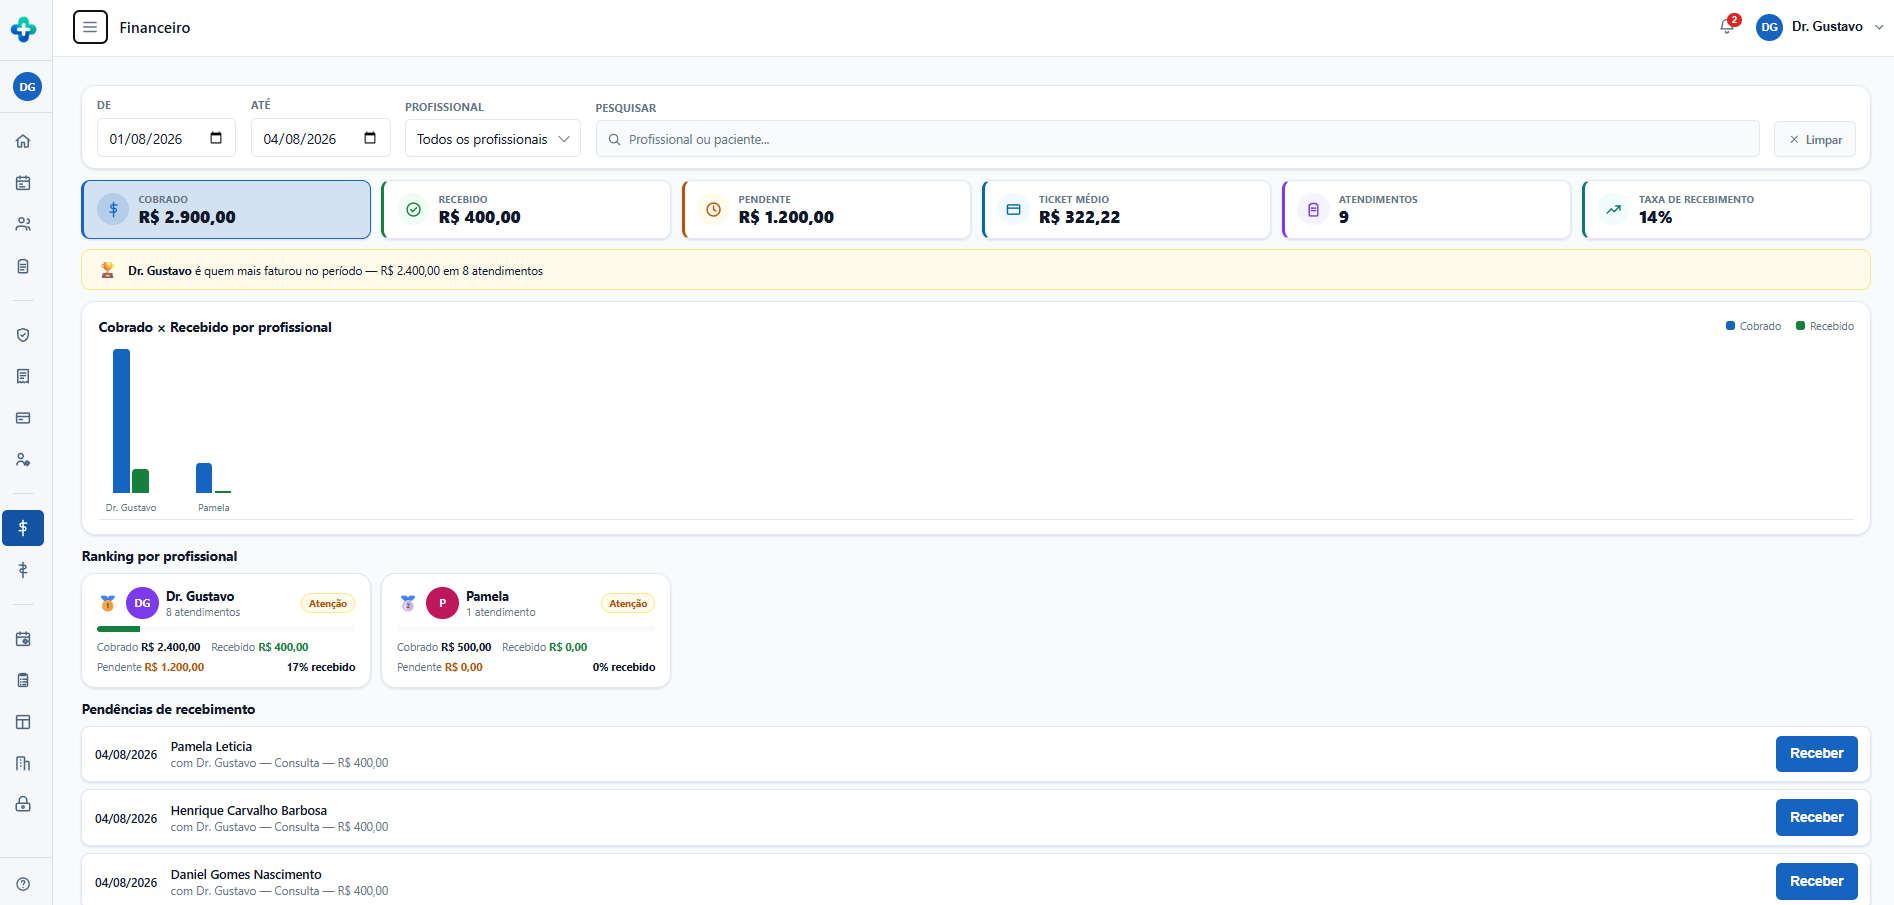Click the top-performer banner about Dr. Gustavo
This screenshot has height=905, width=1894.
(x=976, y=270)
